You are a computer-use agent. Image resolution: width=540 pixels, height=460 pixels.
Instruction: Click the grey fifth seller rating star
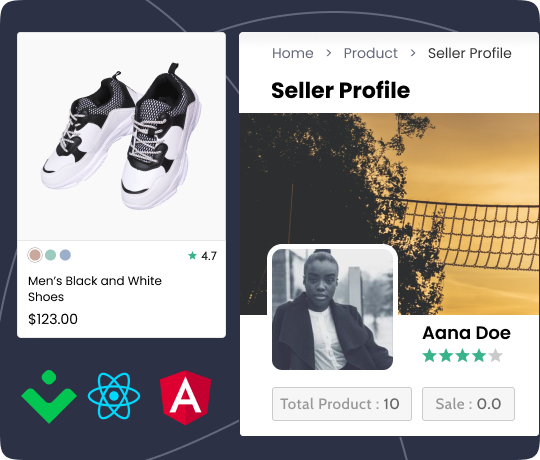495,355
